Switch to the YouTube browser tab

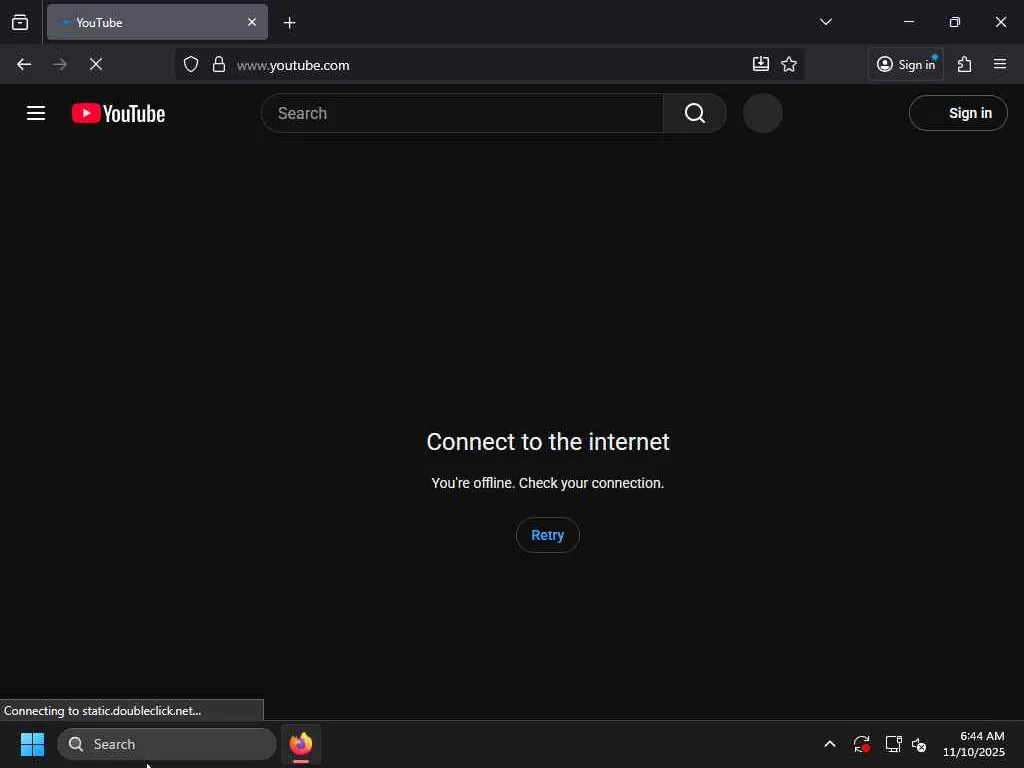tap(157, 22)
